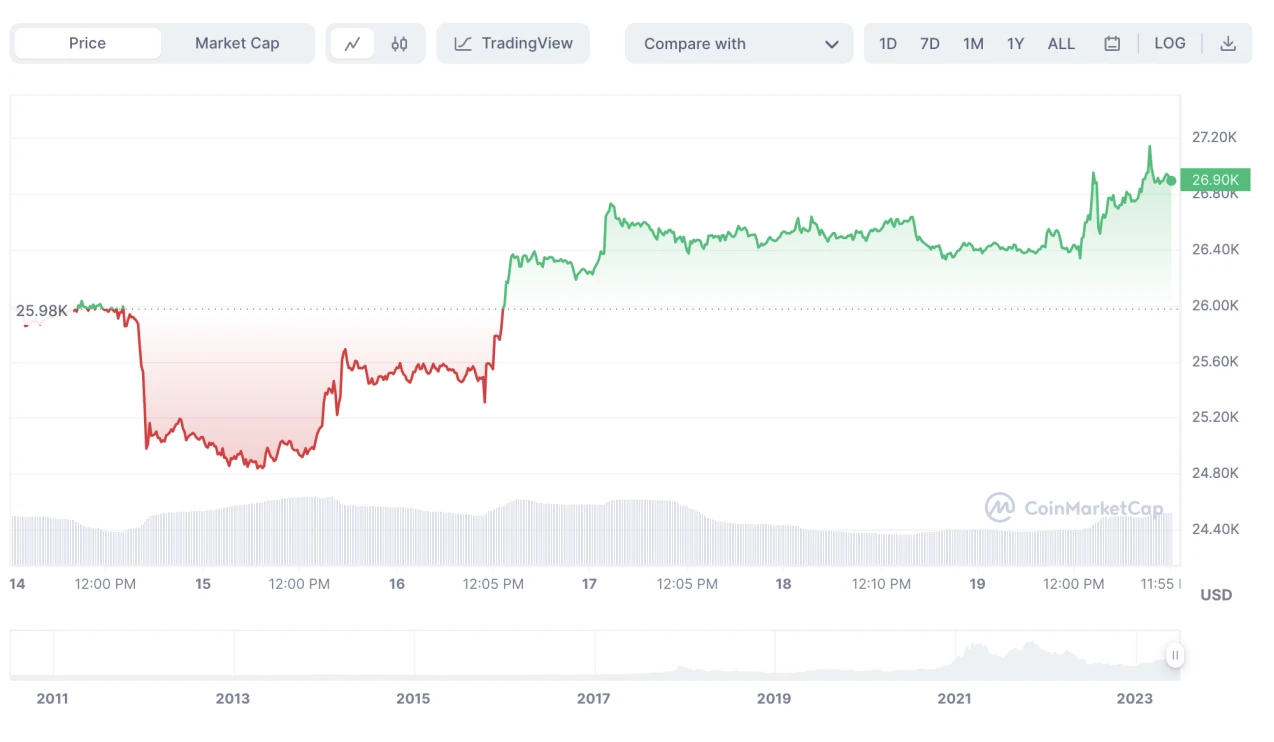
Task: Select the 1D time range
Action: click(888, 44)
